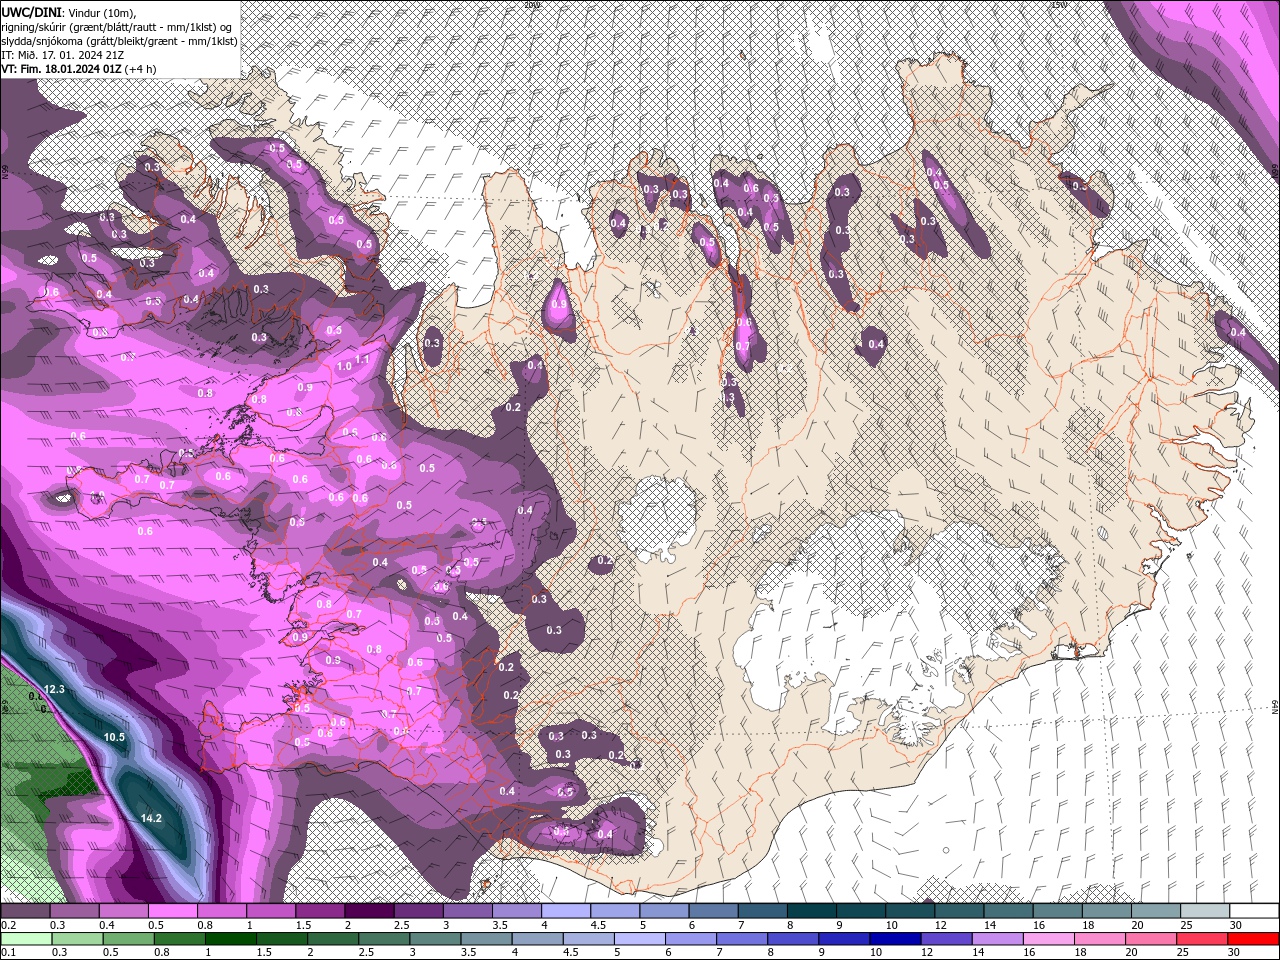1280x960 pixels.
Task: Select the lavender top-row swatch between 4 and 4.5
Action: tap(566, 911)
